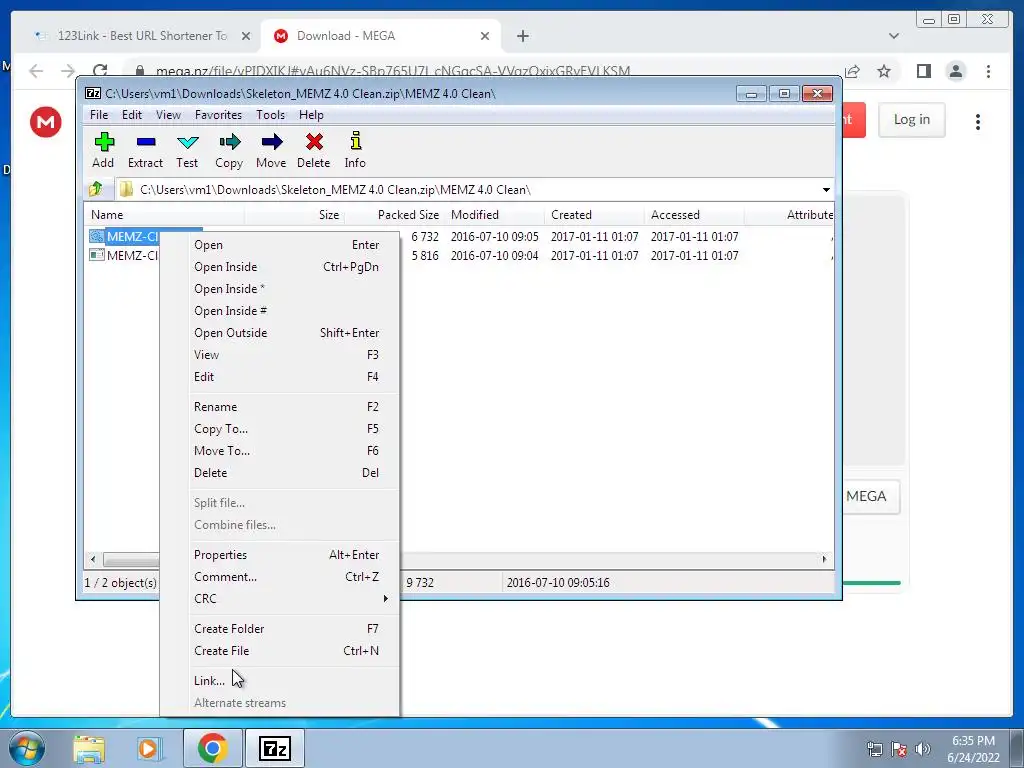Sort by the Packed Size column header
The width and height of the screenshot is (1024, 768).
(x=394, y=215)
